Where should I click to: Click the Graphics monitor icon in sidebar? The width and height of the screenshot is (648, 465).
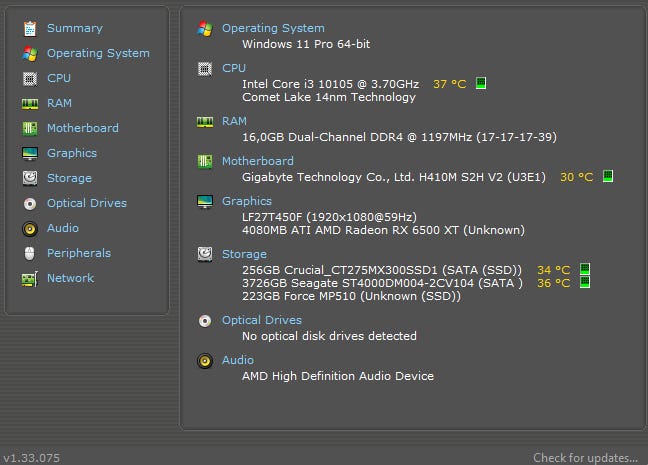(x=29, y=153)
